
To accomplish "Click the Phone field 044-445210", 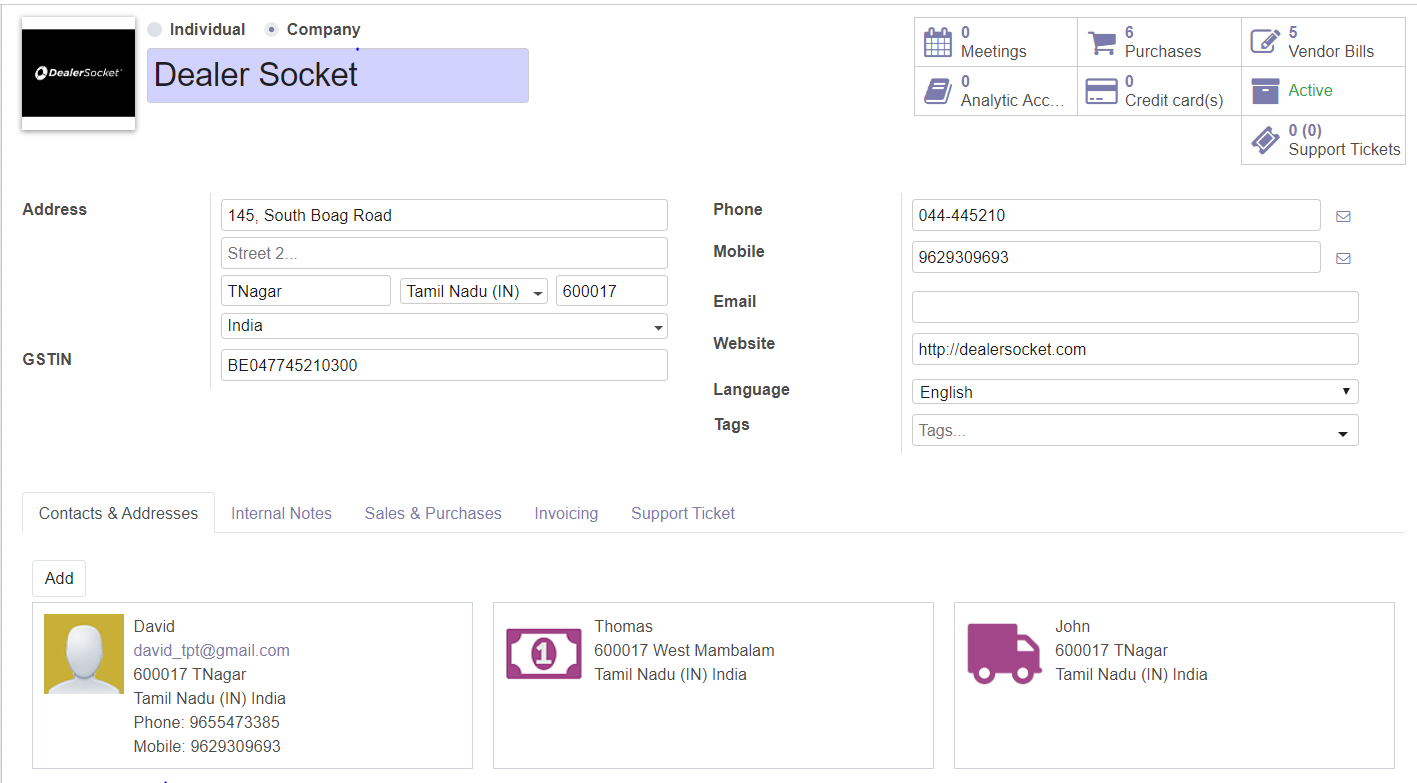I will pyautogui.click(x=1116, y=215).
